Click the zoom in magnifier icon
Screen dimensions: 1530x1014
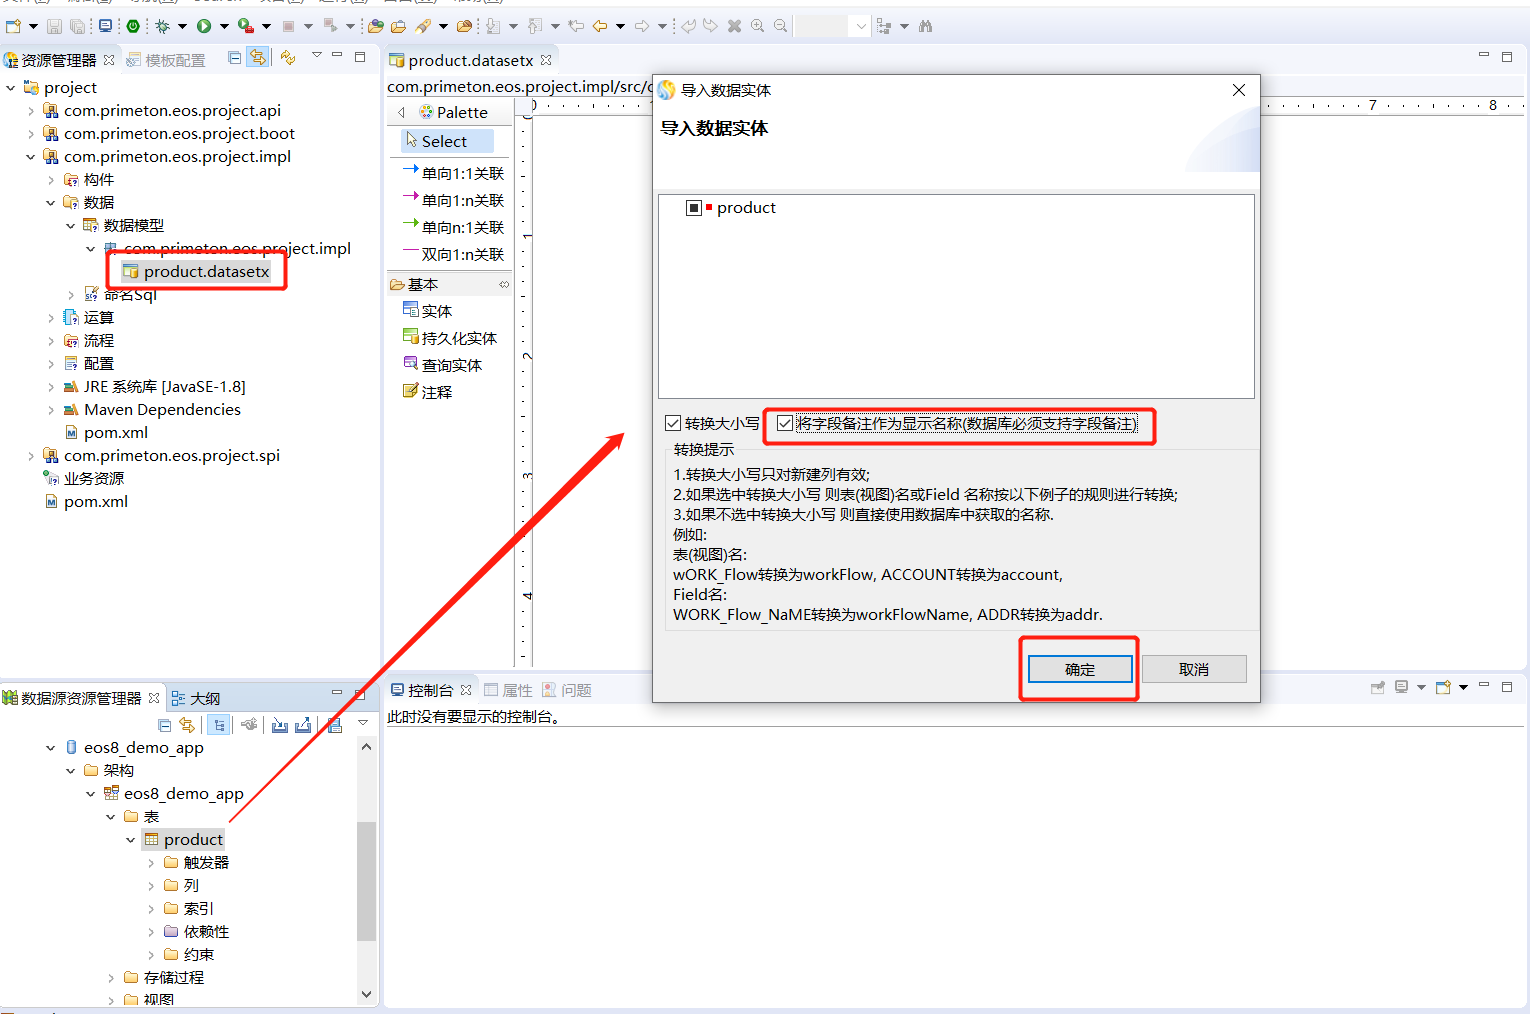pos(758,26)
